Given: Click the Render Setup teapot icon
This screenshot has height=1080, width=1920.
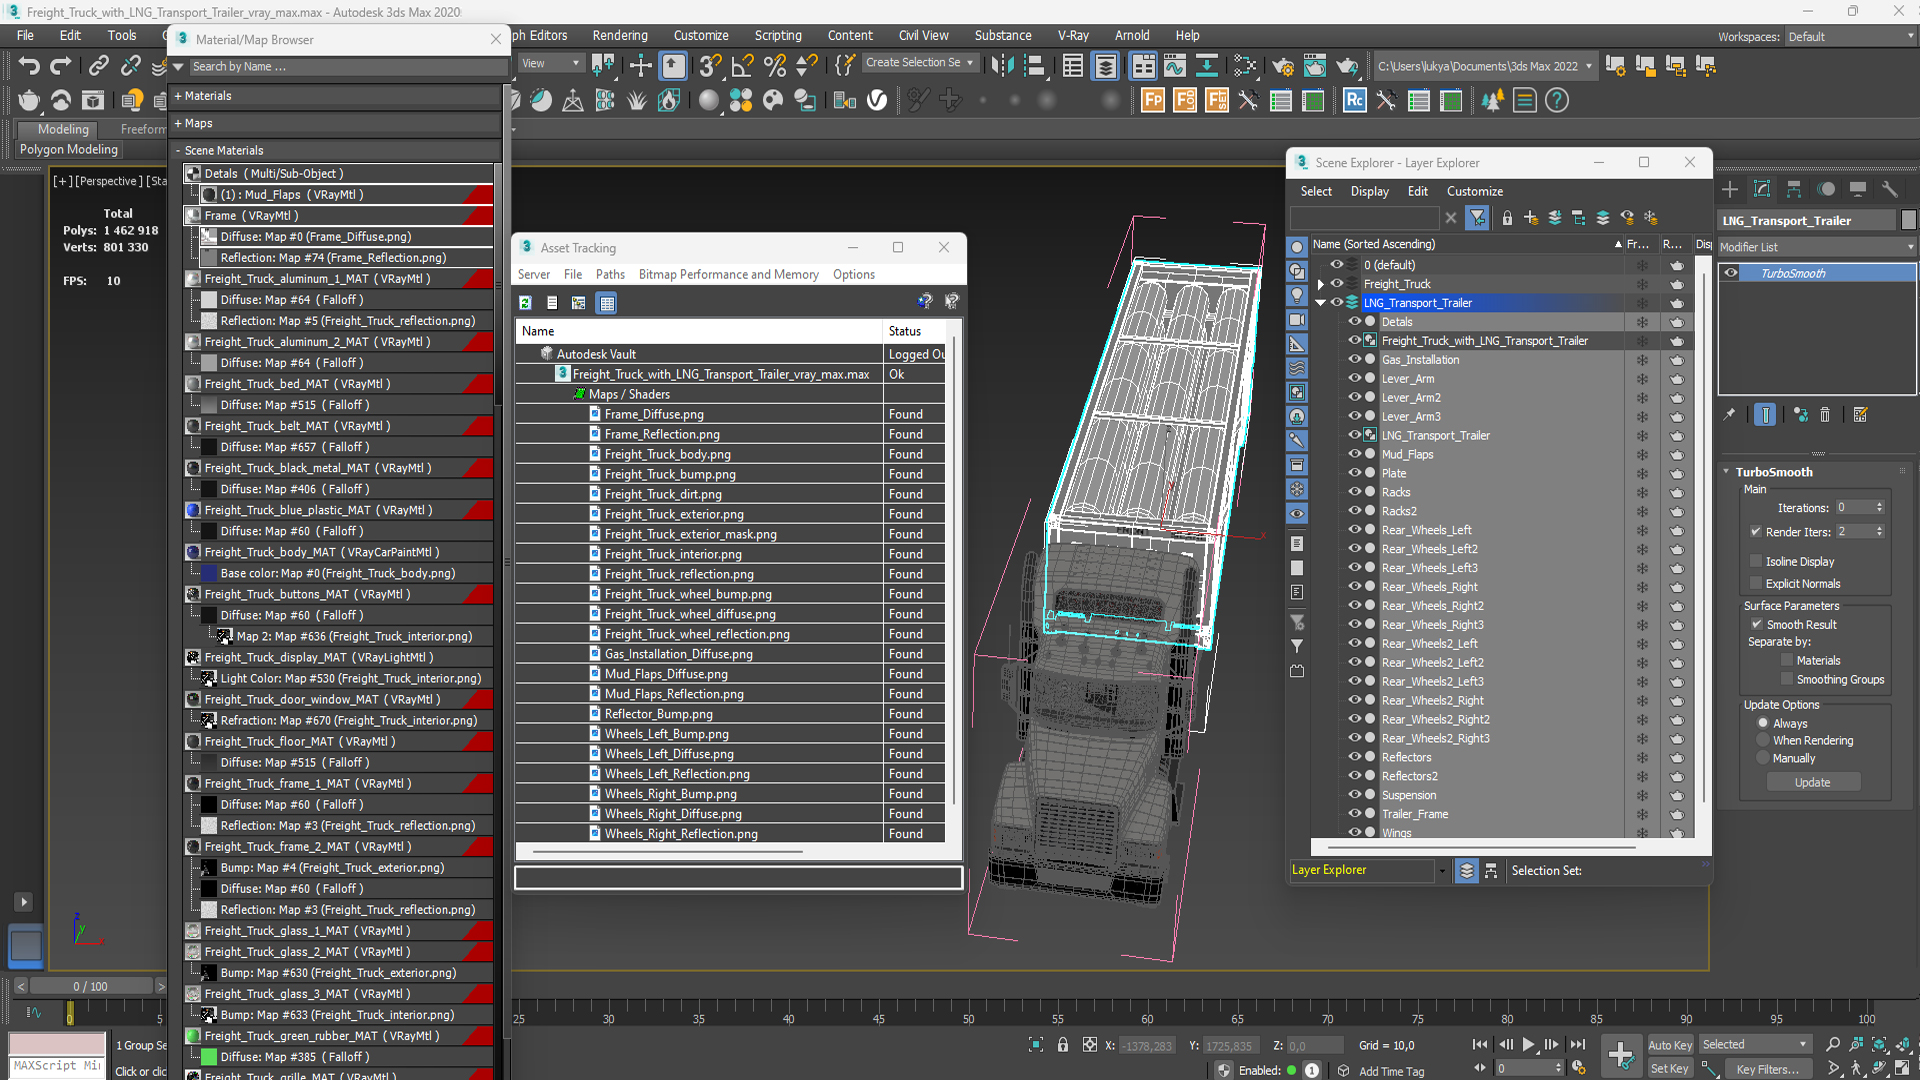Looking at the screenshot, I should [1282, 66].
